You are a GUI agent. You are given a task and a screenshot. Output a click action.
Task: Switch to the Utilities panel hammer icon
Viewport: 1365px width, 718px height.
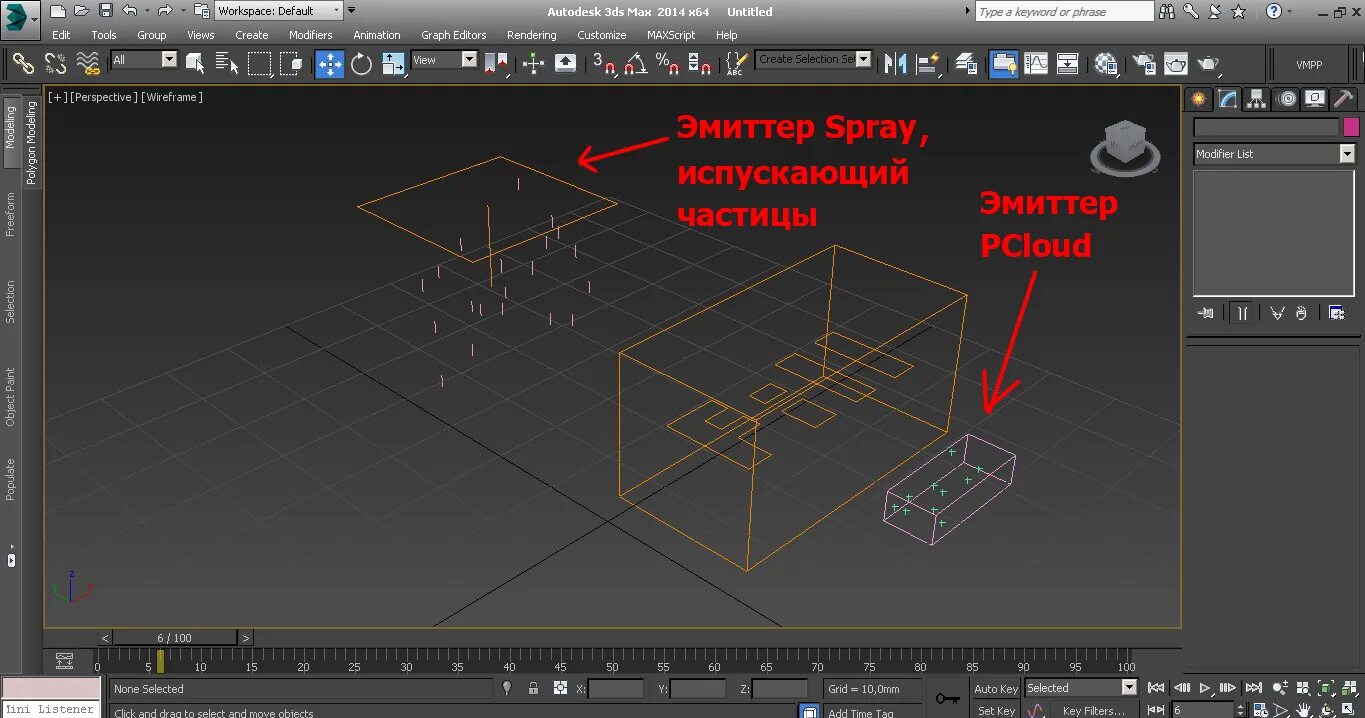[1343, 99]
